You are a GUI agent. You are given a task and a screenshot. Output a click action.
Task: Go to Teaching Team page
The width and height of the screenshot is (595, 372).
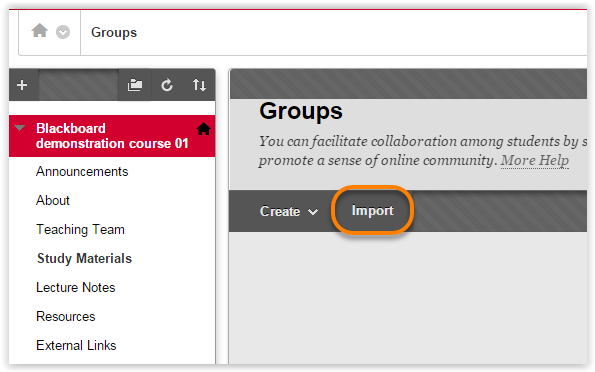click(x=80, y=230)
